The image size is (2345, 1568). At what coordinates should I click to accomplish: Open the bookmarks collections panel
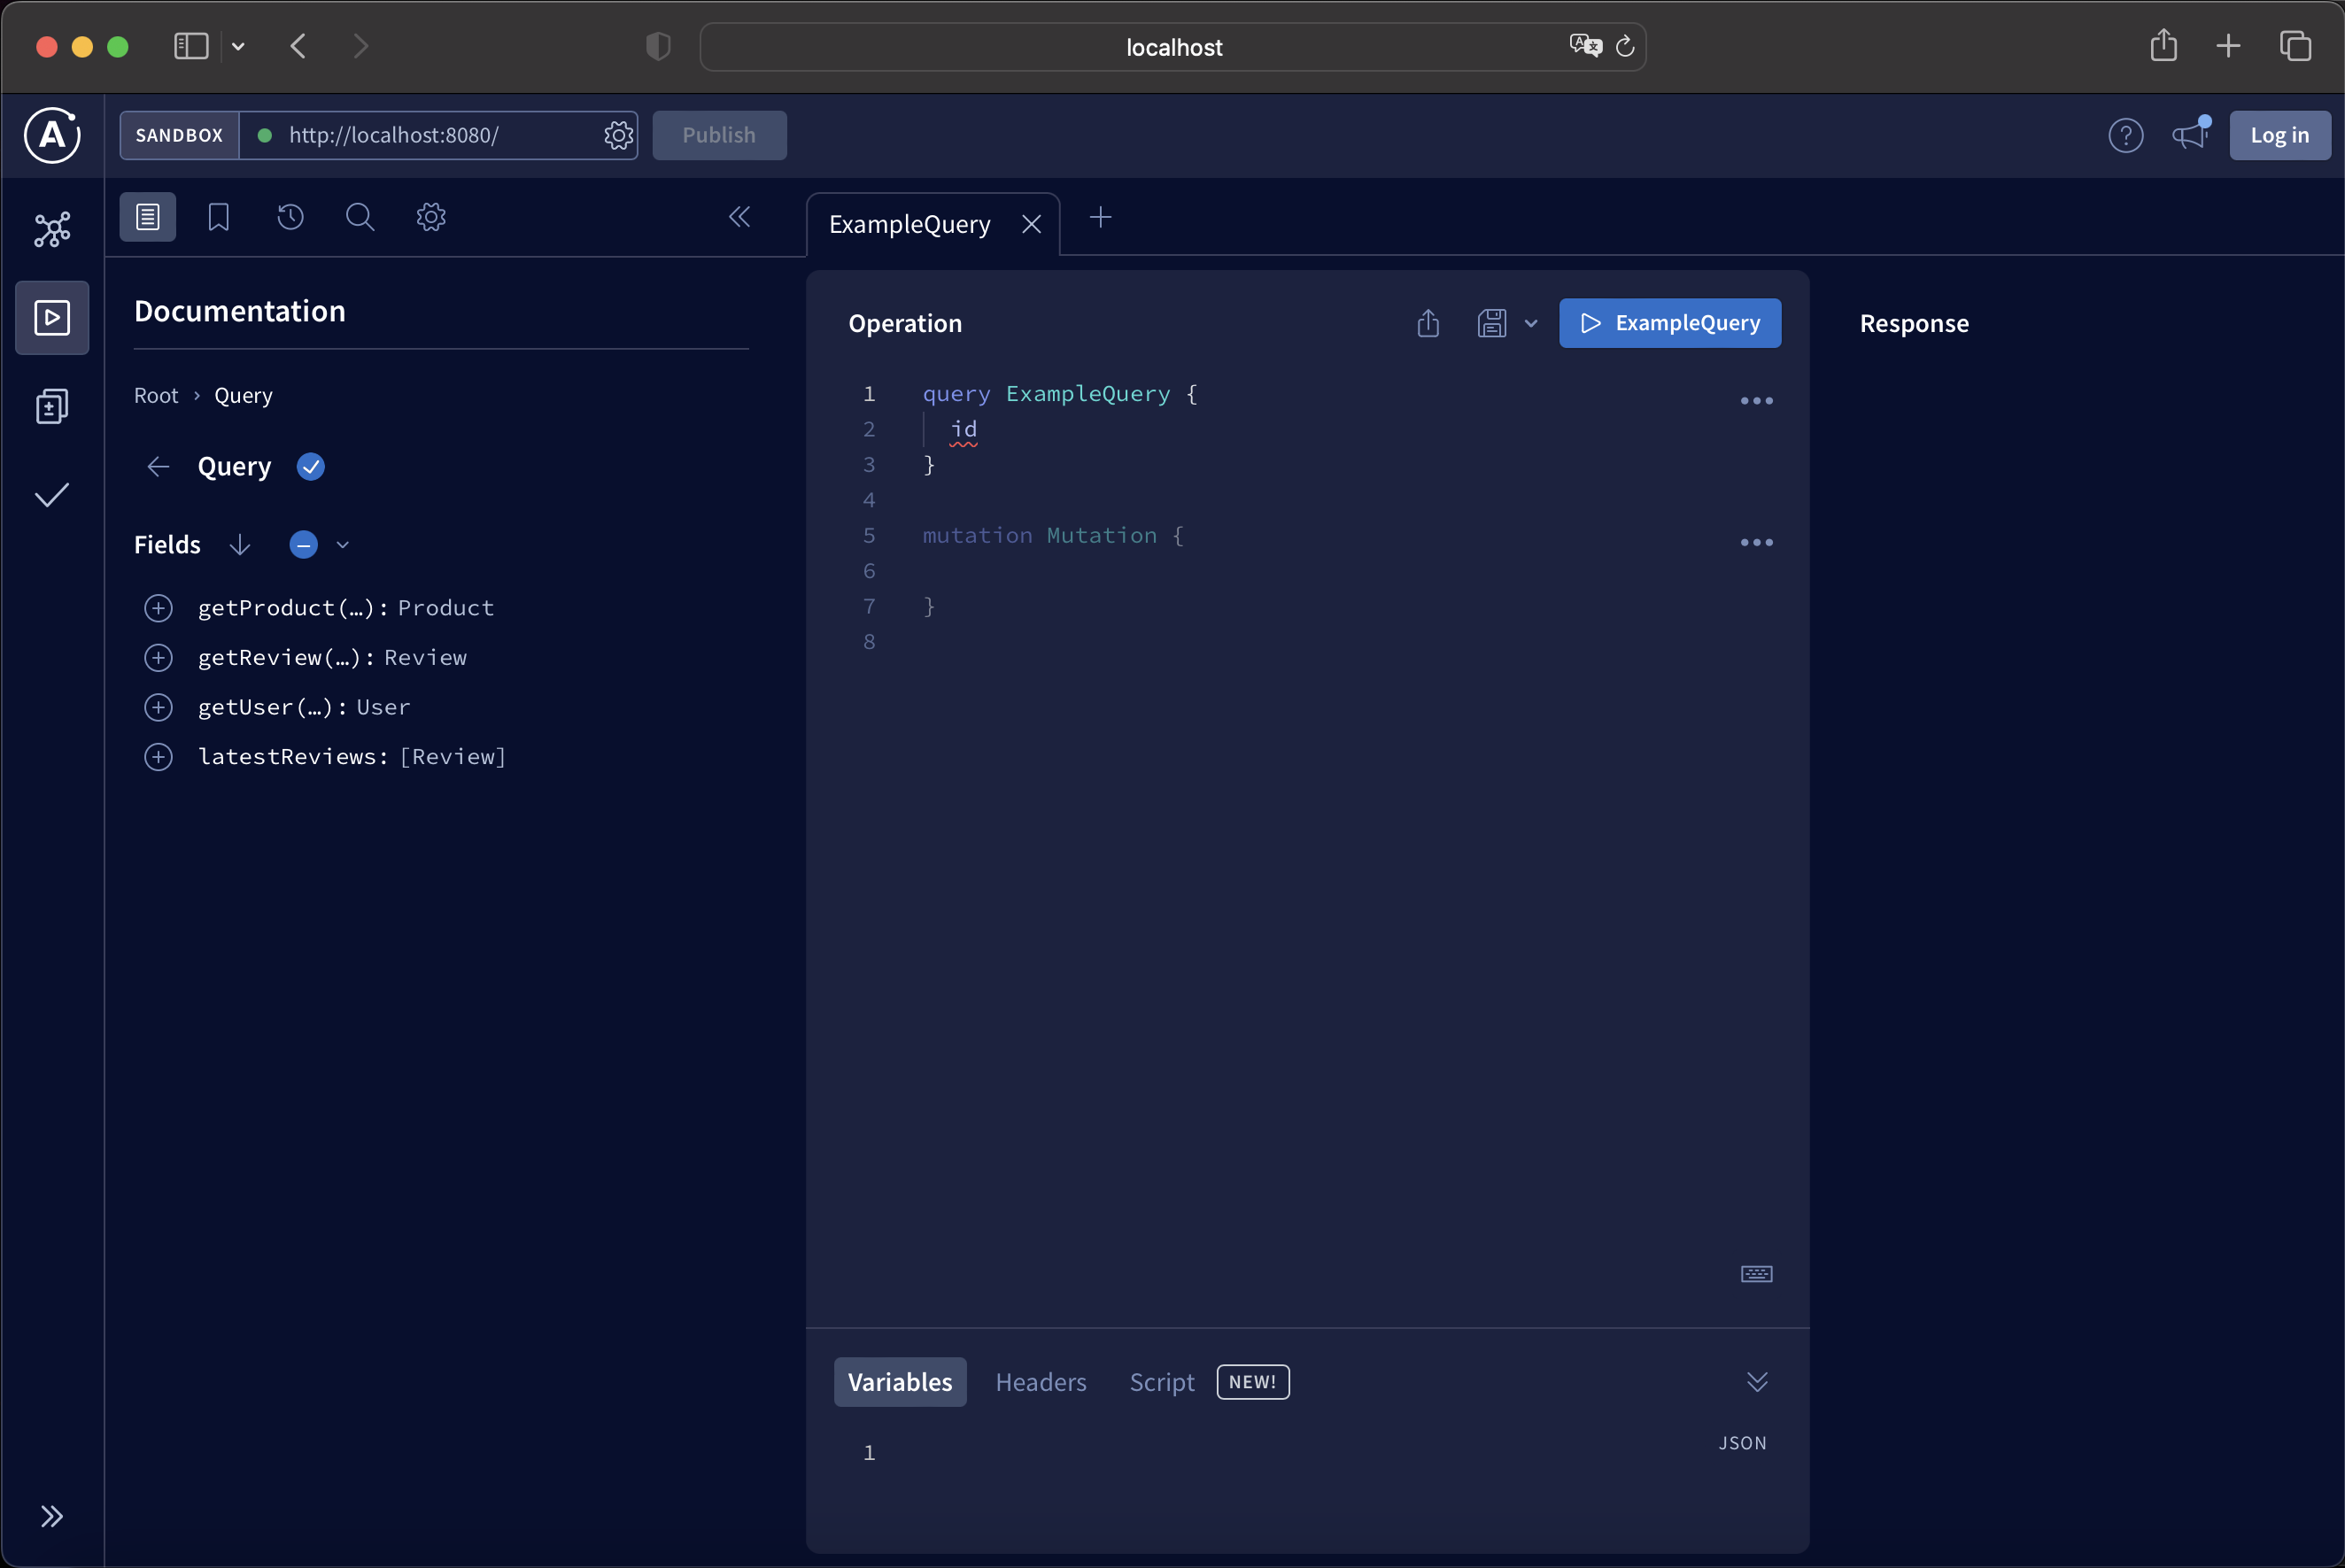(218, 217)
